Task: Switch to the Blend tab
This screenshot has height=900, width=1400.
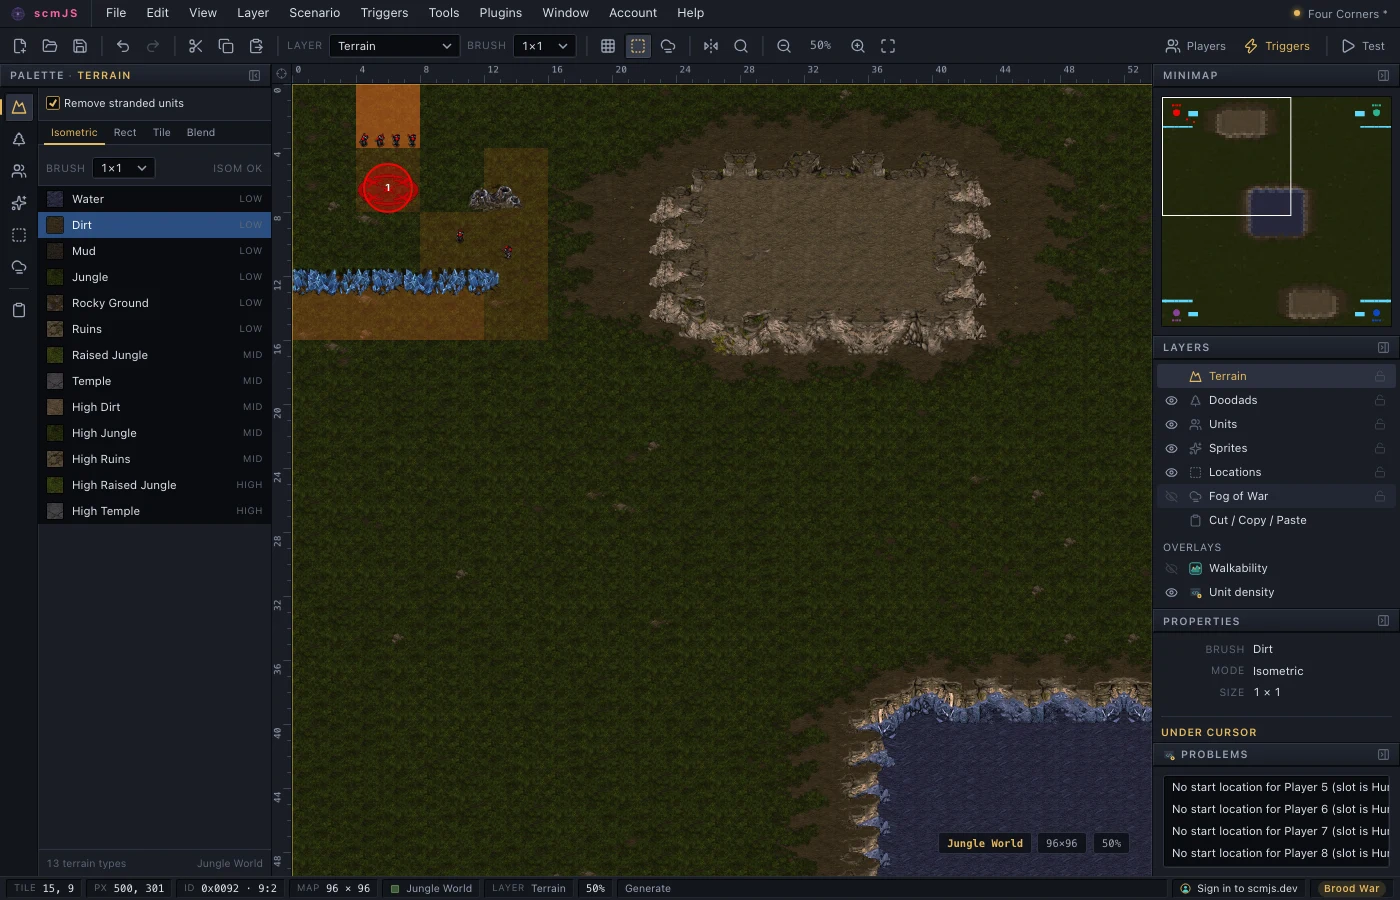Action: tap(200, 132)
